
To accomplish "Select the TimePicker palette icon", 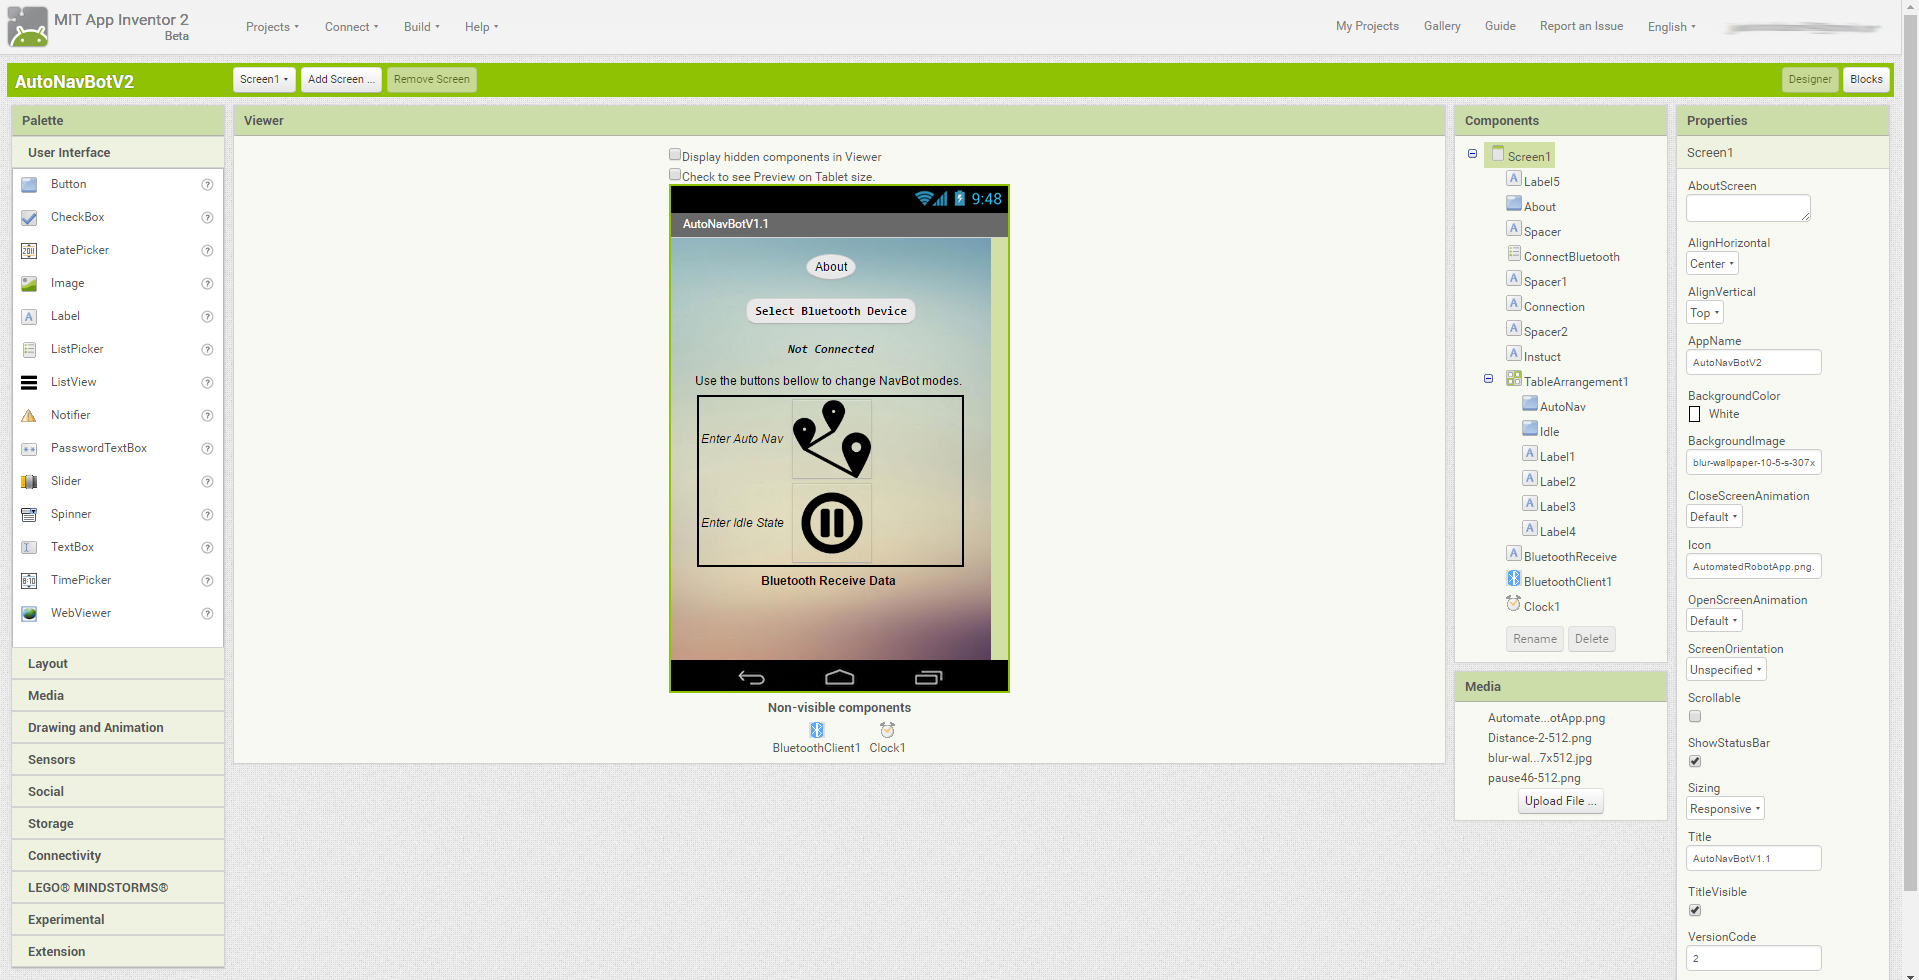I will point(29,581).
